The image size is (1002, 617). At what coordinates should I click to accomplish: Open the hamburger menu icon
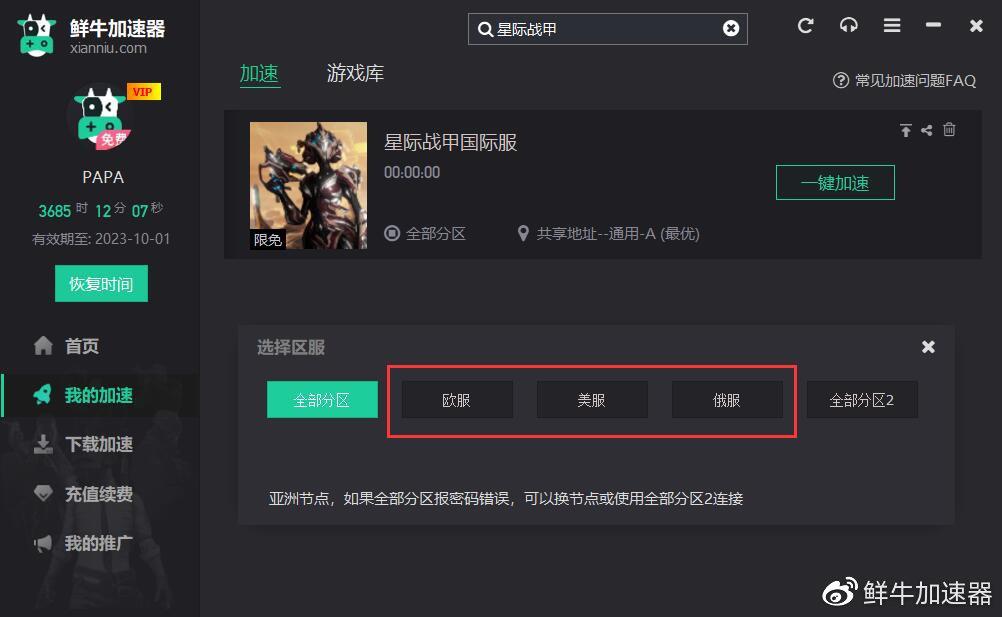[x=892, y=26]
